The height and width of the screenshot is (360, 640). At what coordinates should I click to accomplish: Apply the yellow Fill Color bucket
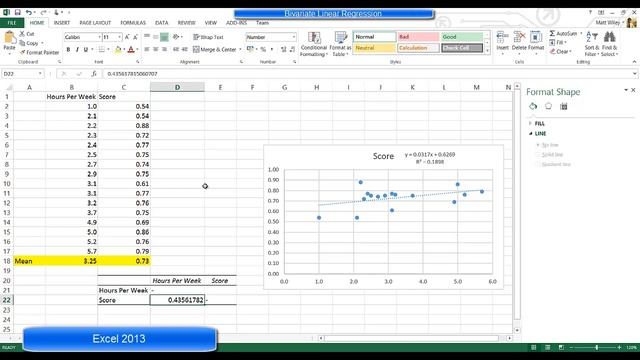[118, 50]
